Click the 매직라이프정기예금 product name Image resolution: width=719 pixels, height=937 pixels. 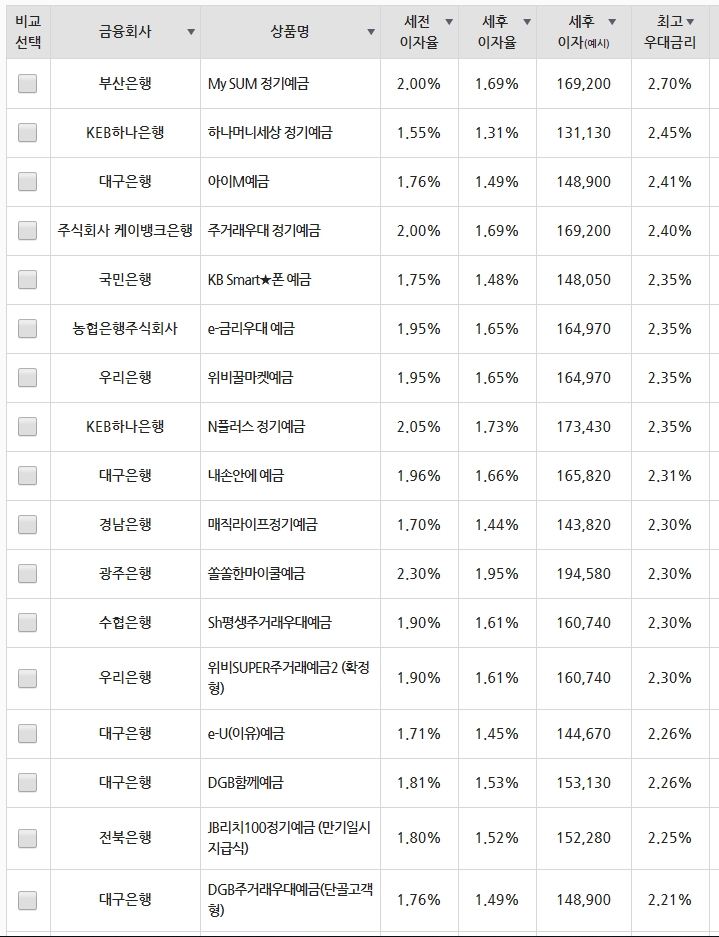[x=262, y=525]
